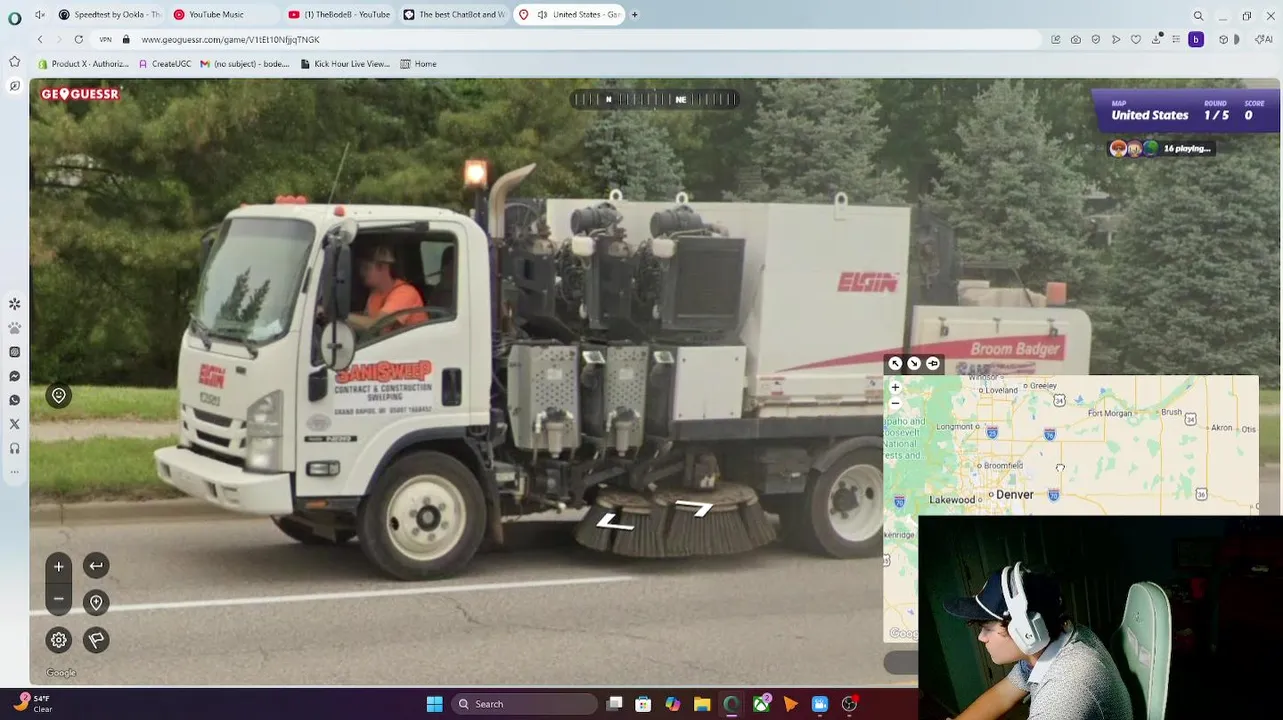Zoom in the street view with plus button

(59, 567)
